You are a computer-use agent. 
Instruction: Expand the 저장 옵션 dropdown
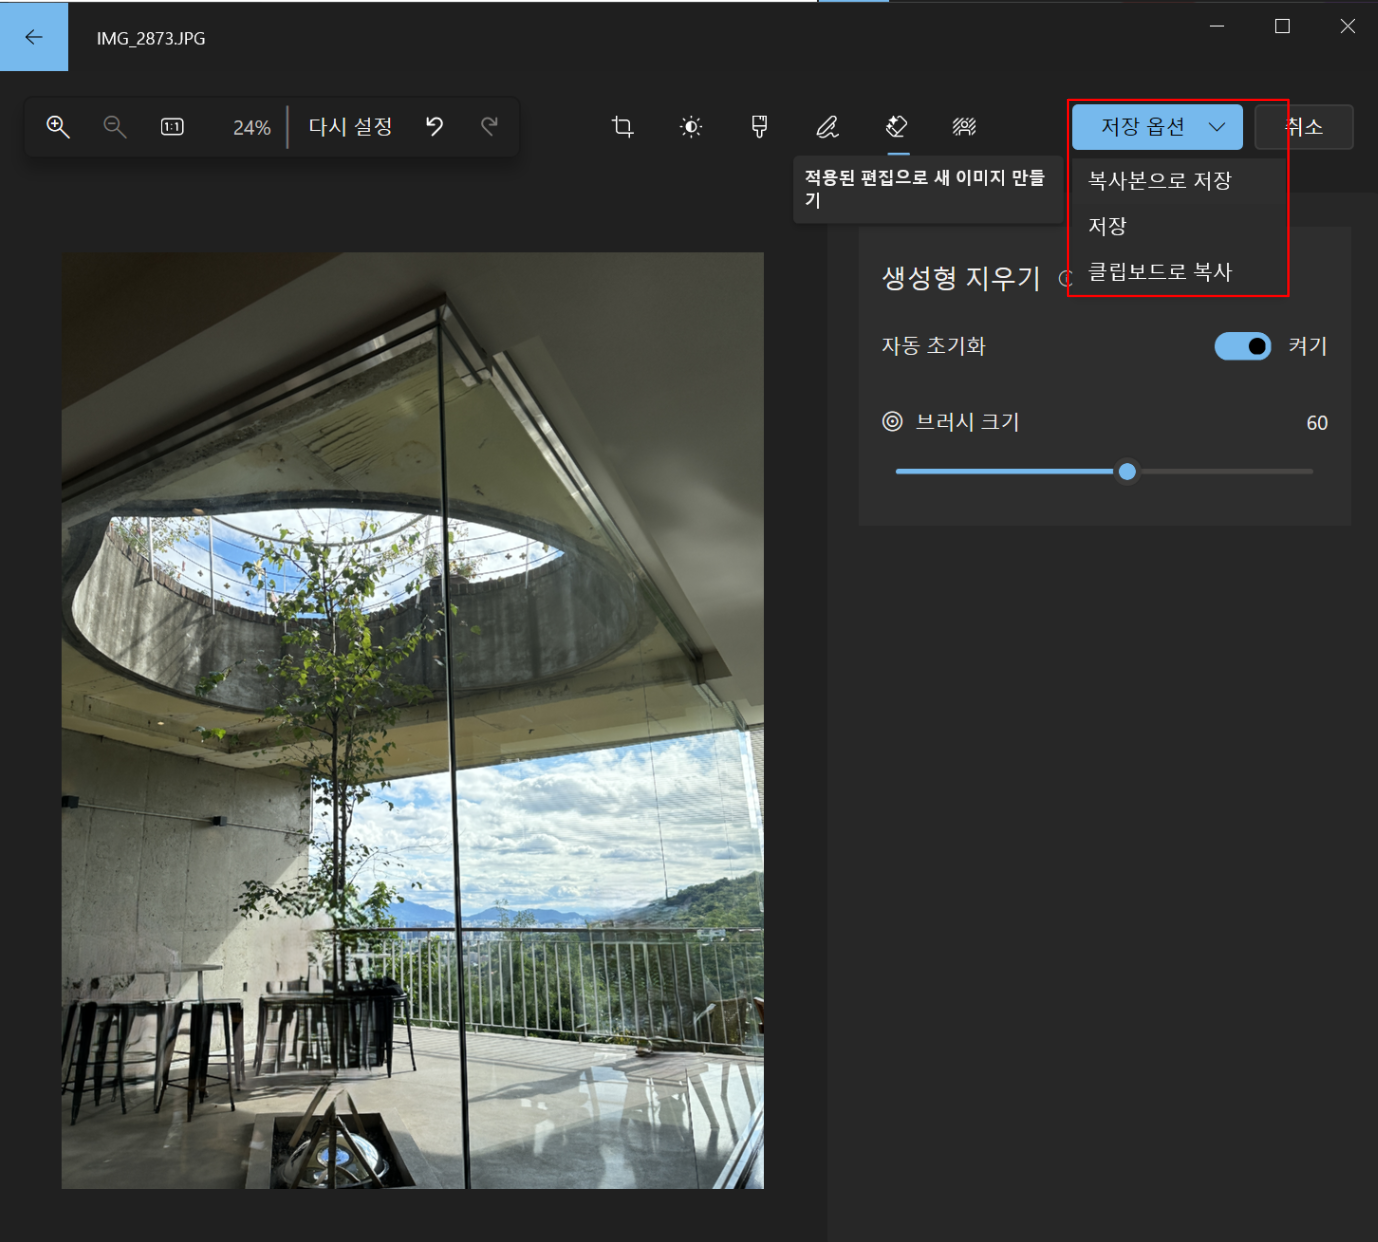(x=1157, y=127)
